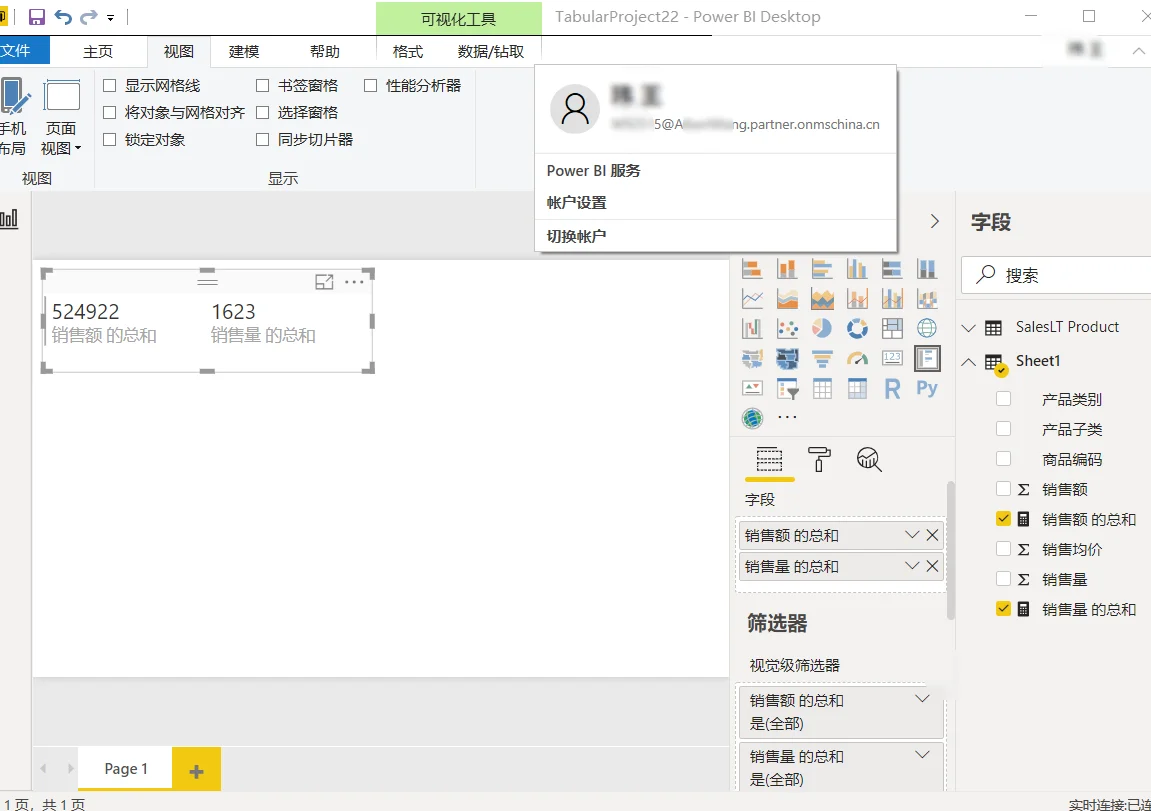Insert a stacked area chart visual
The width and height of the screenshot is (1151, 811).
(x=822, y=299)
